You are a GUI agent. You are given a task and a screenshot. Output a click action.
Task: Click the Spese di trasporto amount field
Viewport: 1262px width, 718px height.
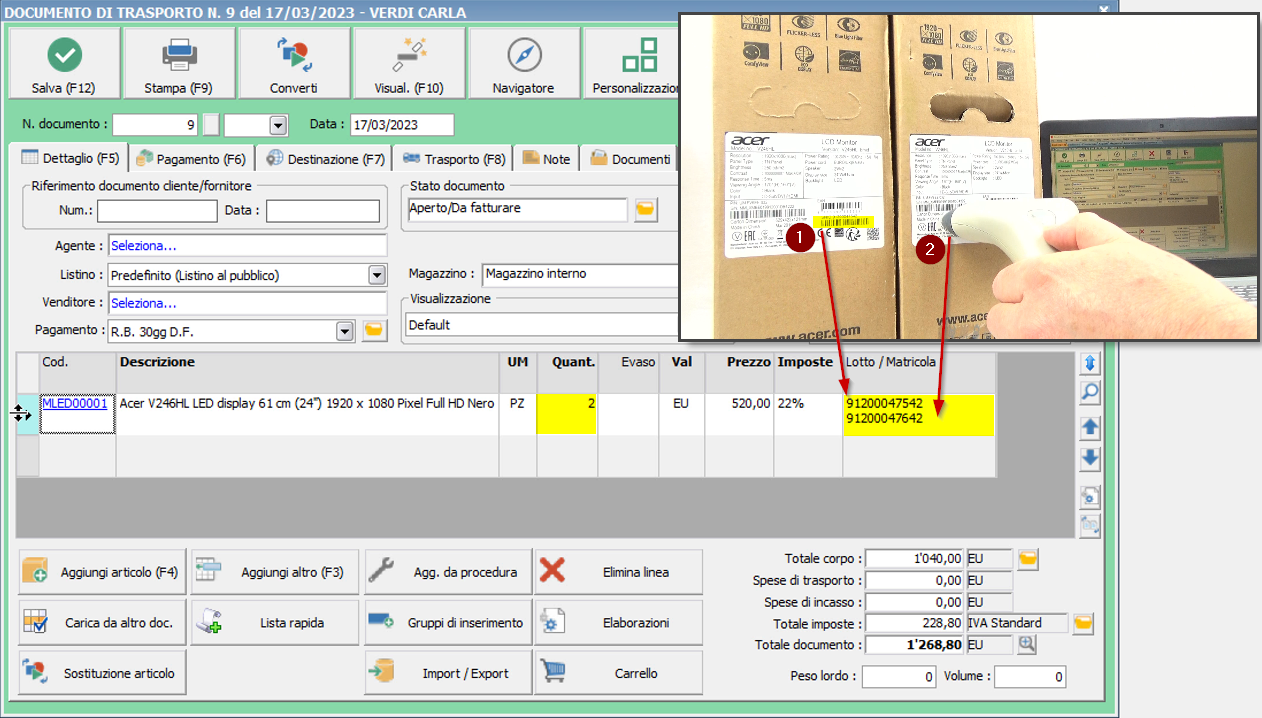click(915, 580)
